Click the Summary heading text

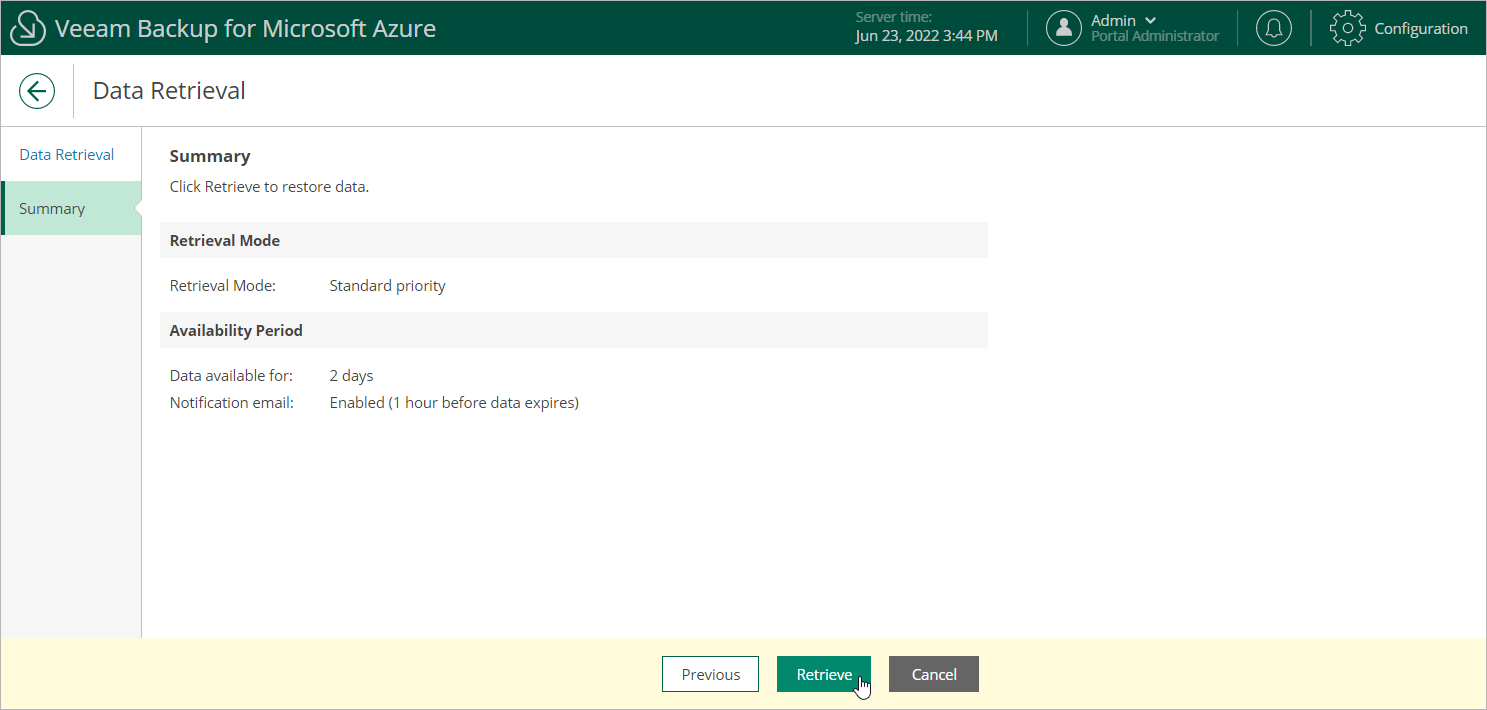pos(210,156)
